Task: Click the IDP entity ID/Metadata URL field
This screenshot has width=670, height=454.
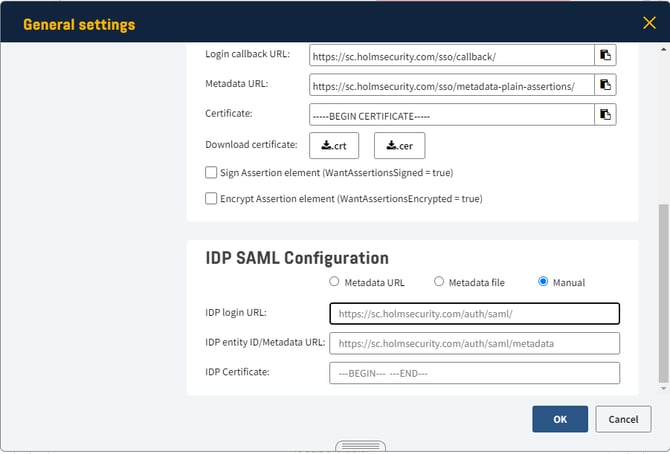Action: 474,344
